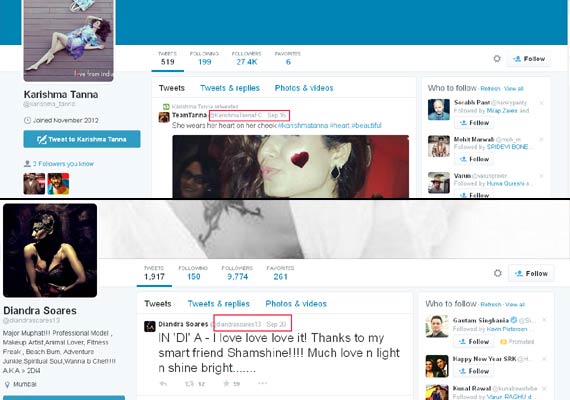Click retweet icon under Diandra Soares tweet
The image size is (570, 400).
(x=189, y=384)
